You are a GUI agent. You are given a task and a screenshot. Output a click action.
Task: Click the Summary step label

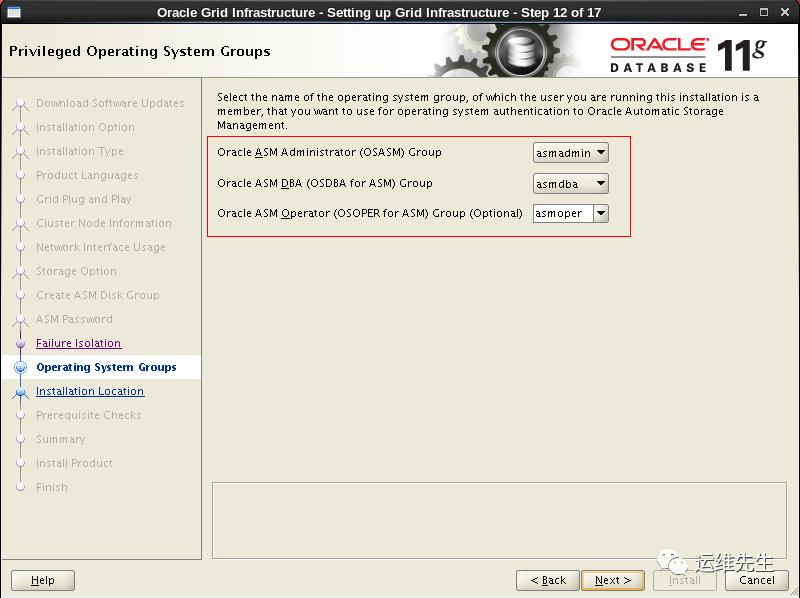tap(61, 439)
